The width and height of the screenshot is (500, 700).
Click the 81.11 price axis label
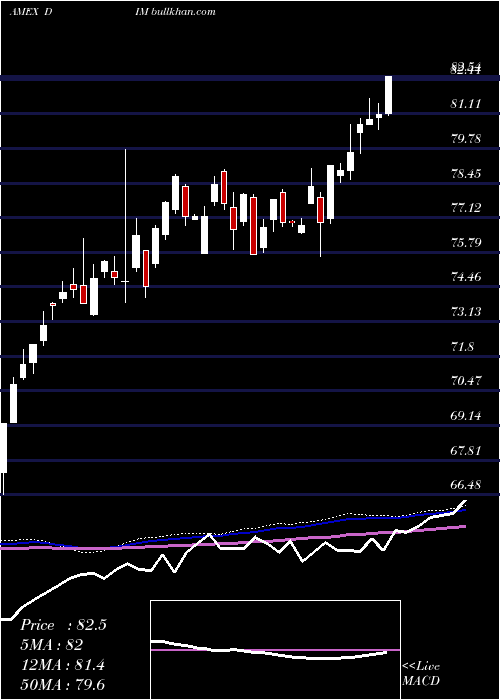[466, 104]
